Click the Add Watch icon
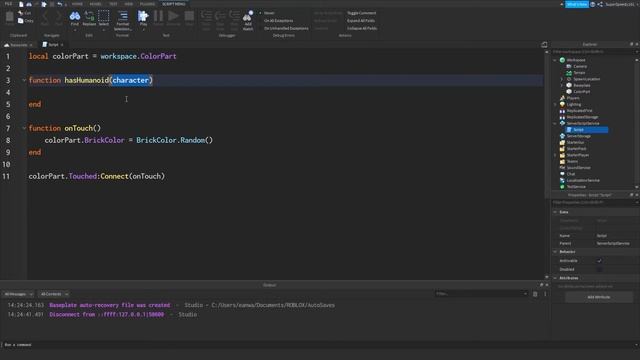 248,16
